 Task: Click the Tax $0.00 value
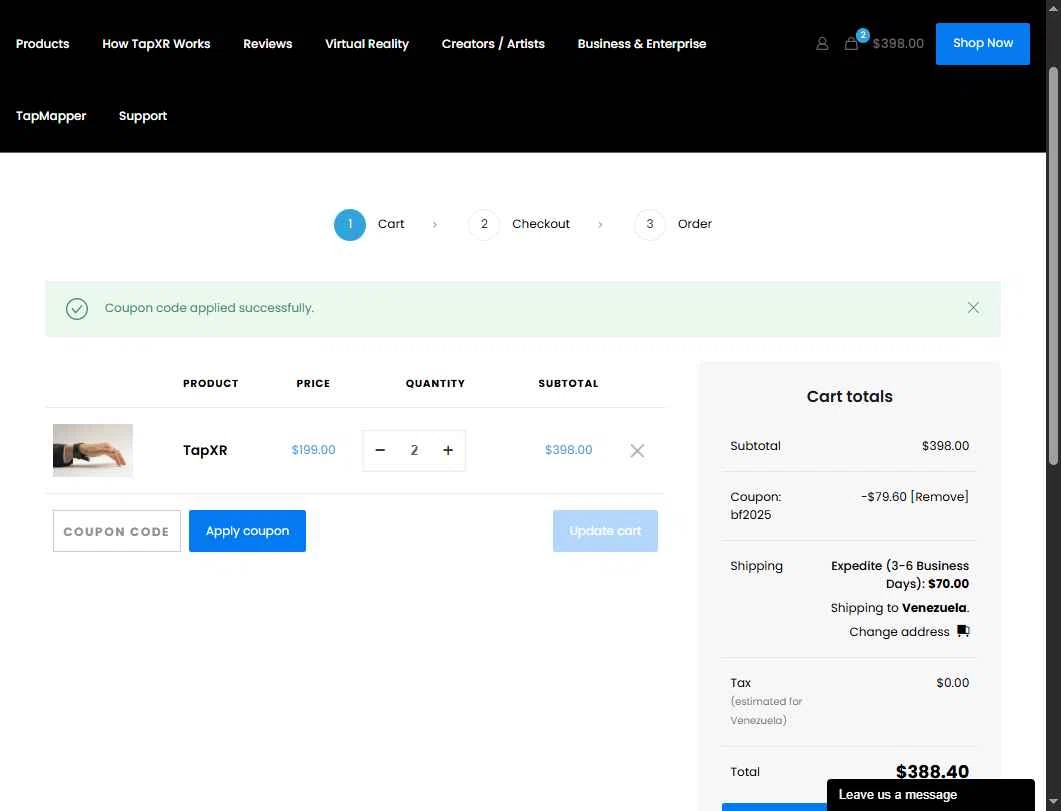point(952,682)
